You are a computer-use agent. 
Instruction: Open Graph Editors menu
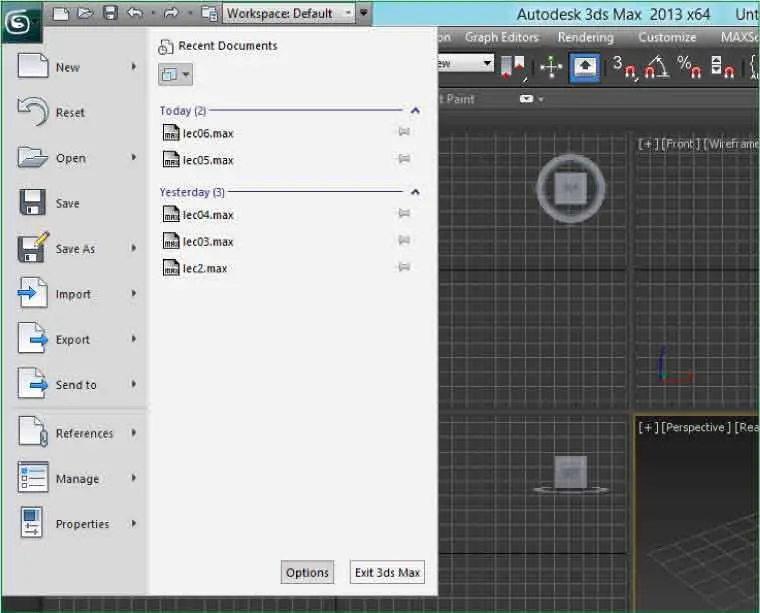click(502, 37)
